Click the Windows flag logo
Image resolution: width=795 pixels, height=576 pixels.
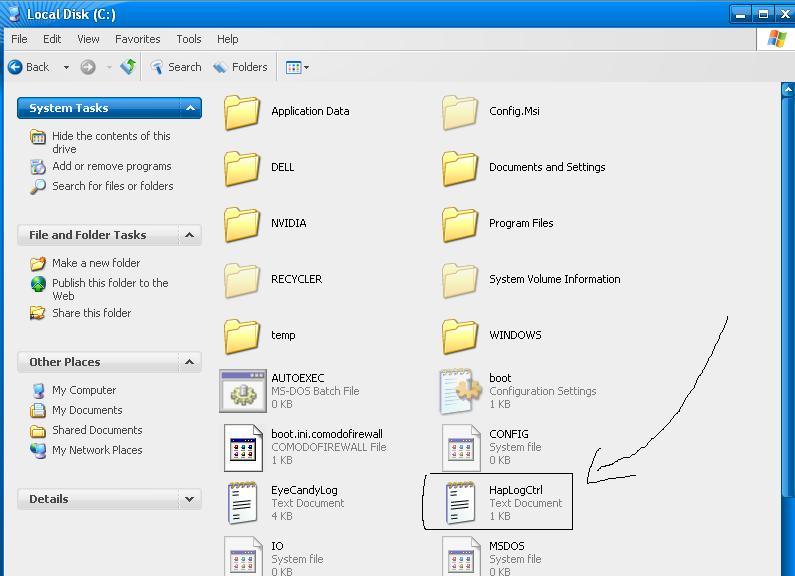[776, 39]
